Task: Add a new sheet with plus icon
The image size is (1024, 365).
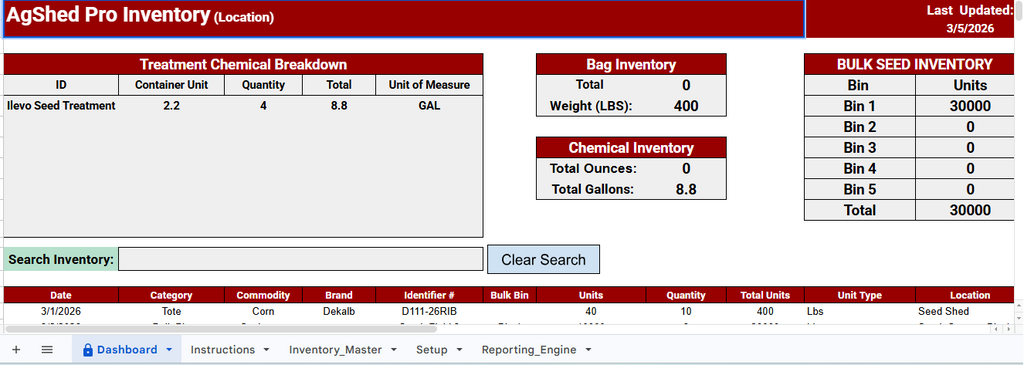Action: click(16, 349)
